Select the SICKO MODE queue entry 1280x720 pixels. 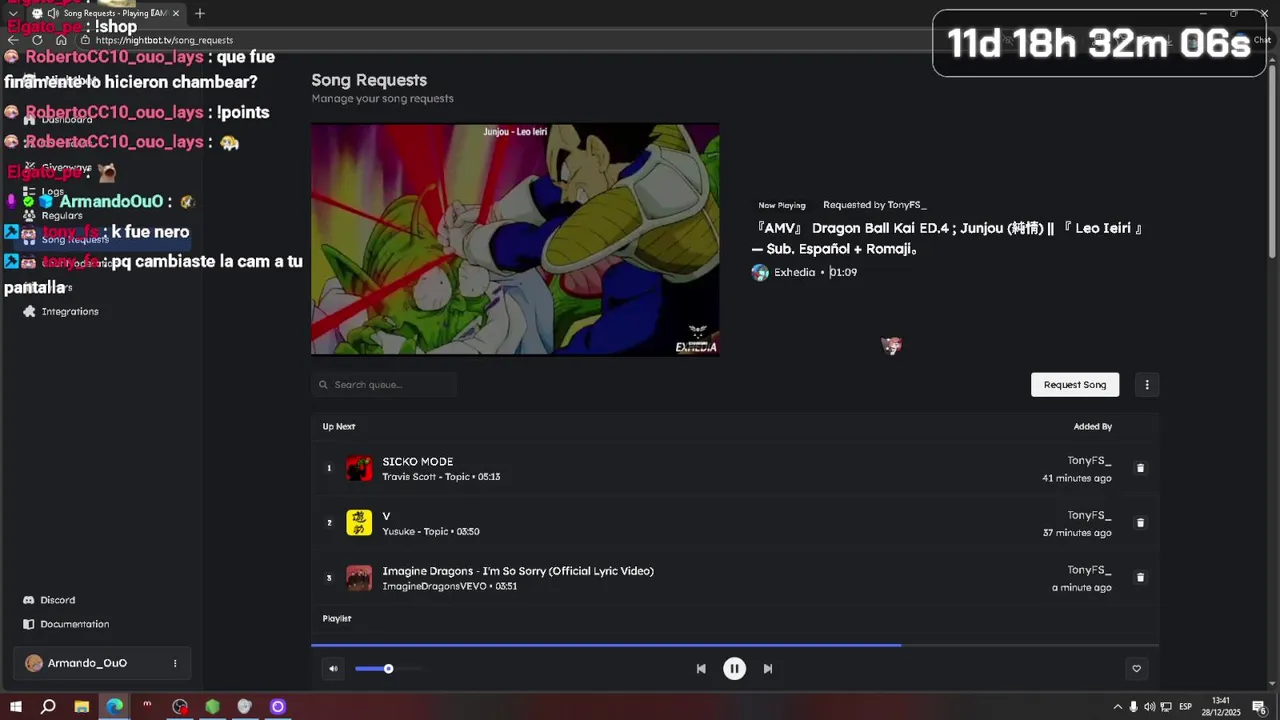pyautogui.click(x=735, y=468)
